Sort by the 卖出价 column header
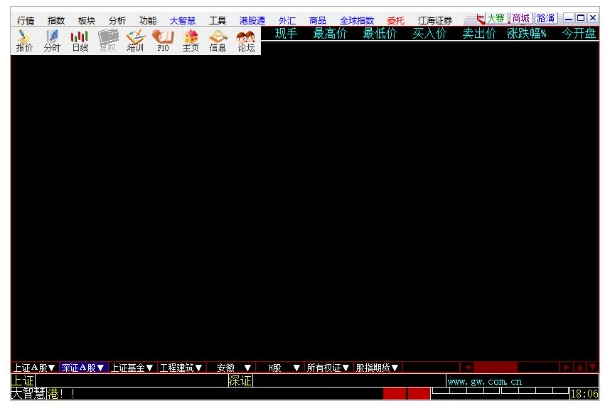This screenshot has width=610, height=408. tap(479, 33)
